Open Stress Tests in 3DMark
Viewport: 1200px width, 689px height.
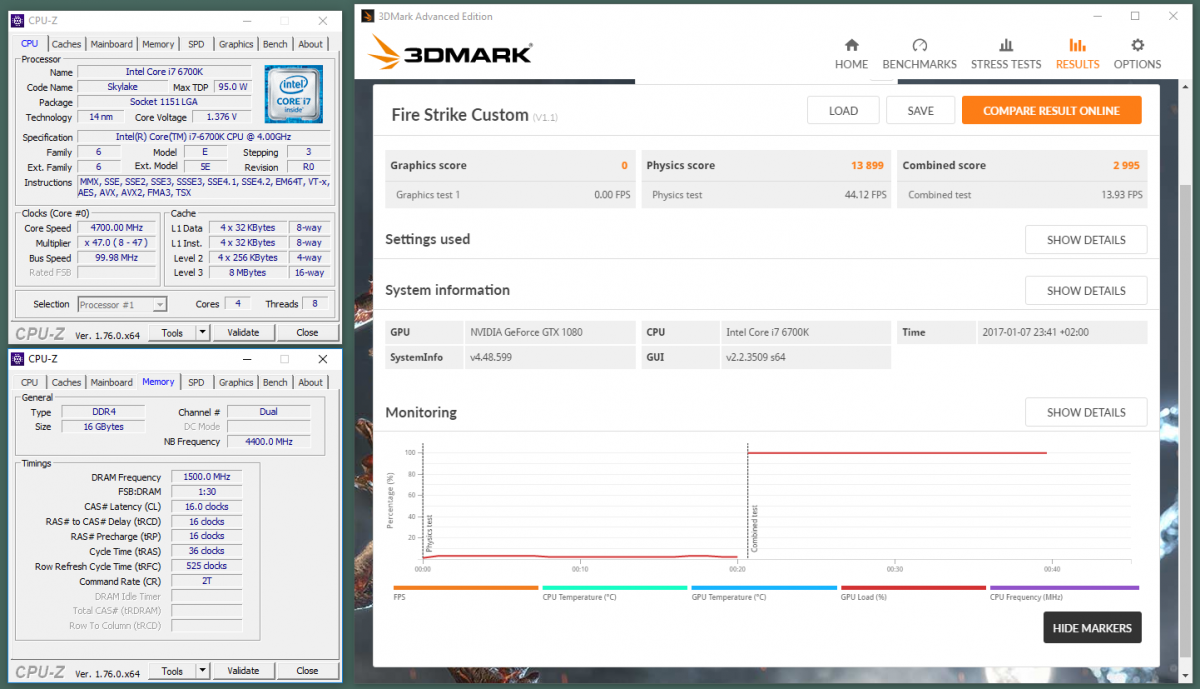pos(1006,54)
